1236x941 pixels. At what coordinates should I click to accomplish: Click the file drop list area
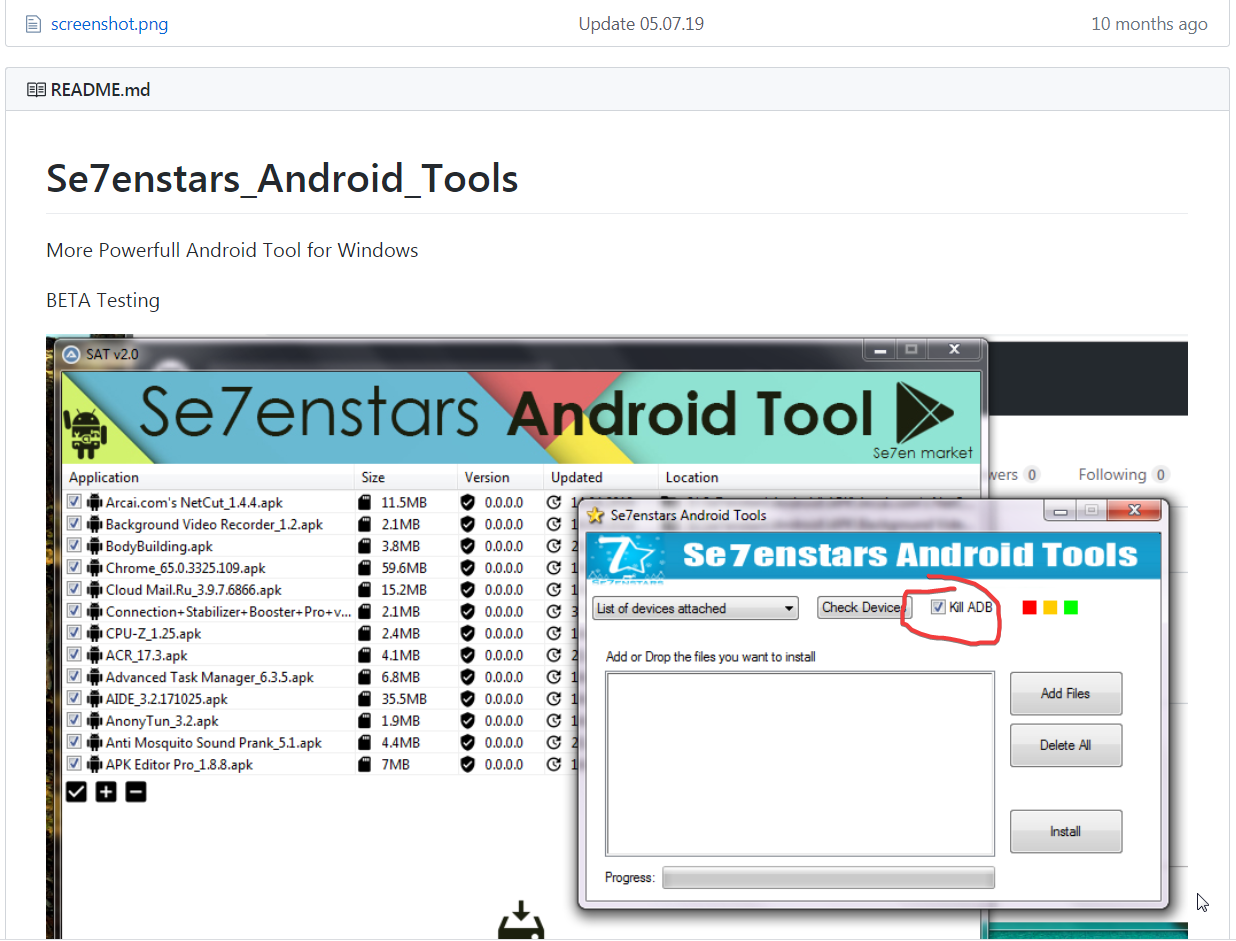click(x=800, y=763)
